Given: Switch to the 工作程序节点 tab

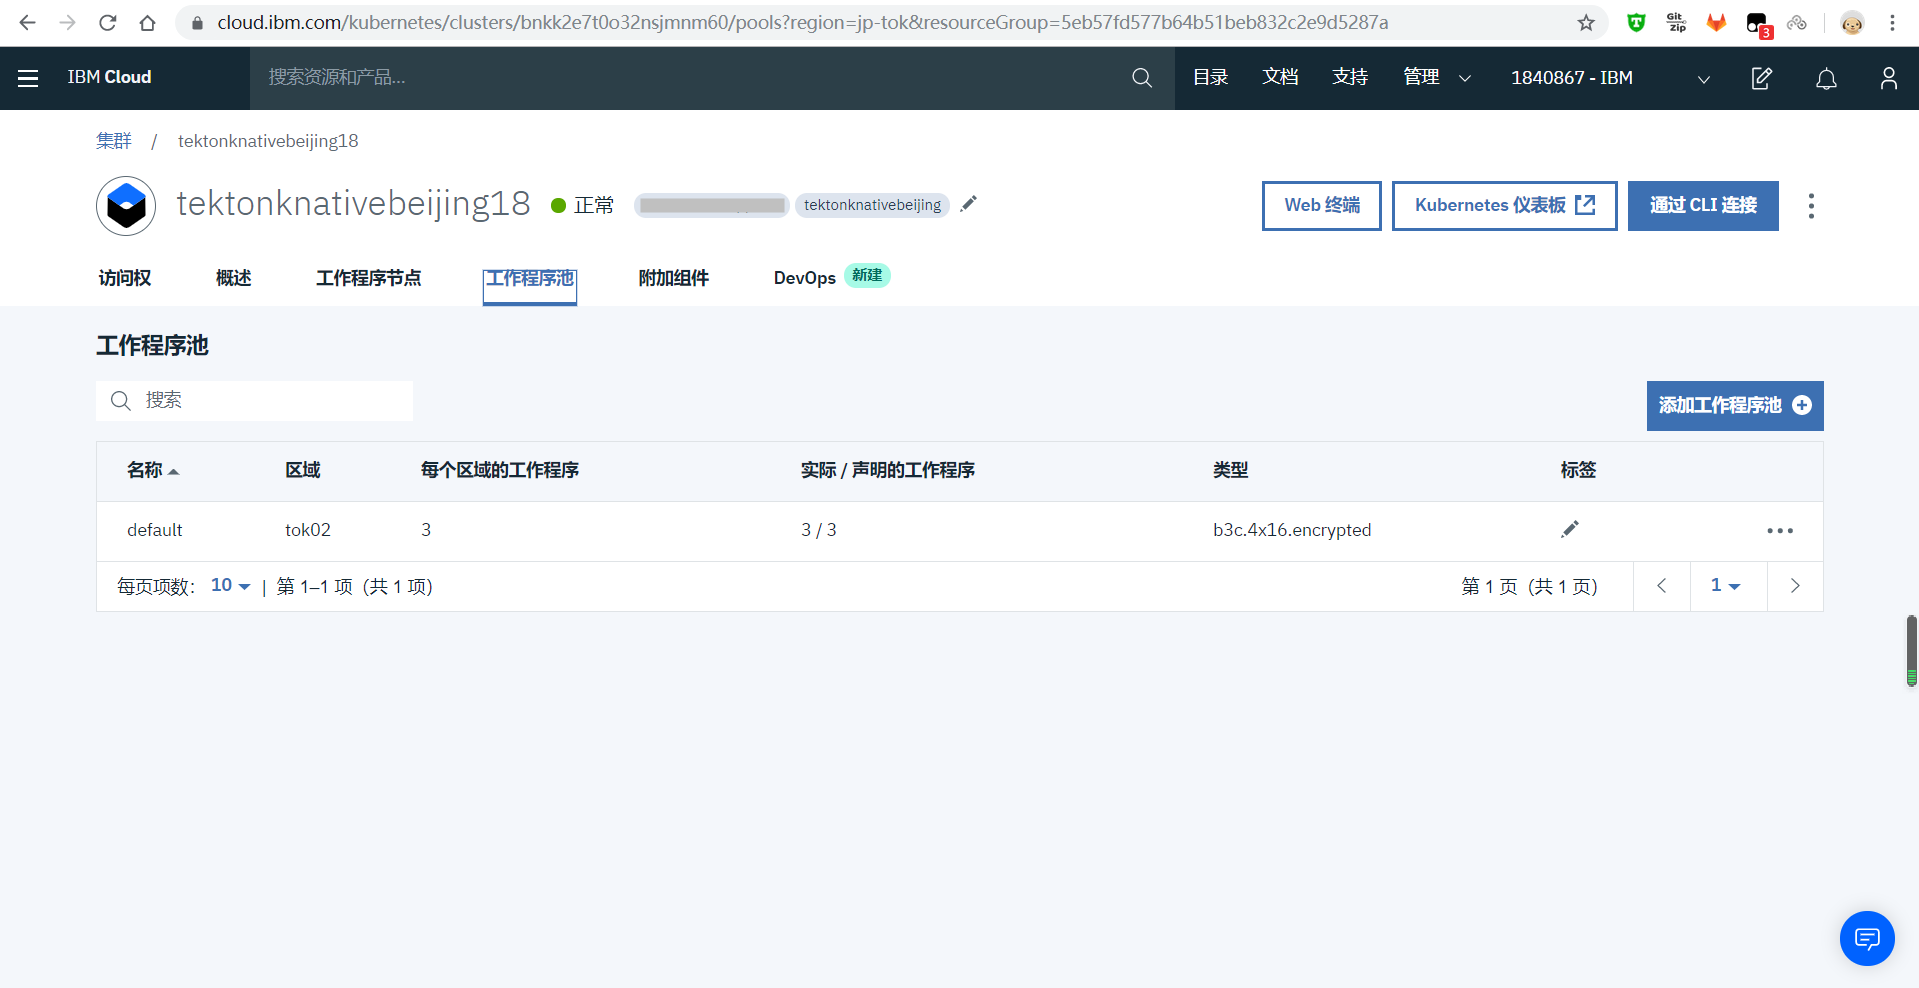Looking at the screenshot, I should point(369,278).
